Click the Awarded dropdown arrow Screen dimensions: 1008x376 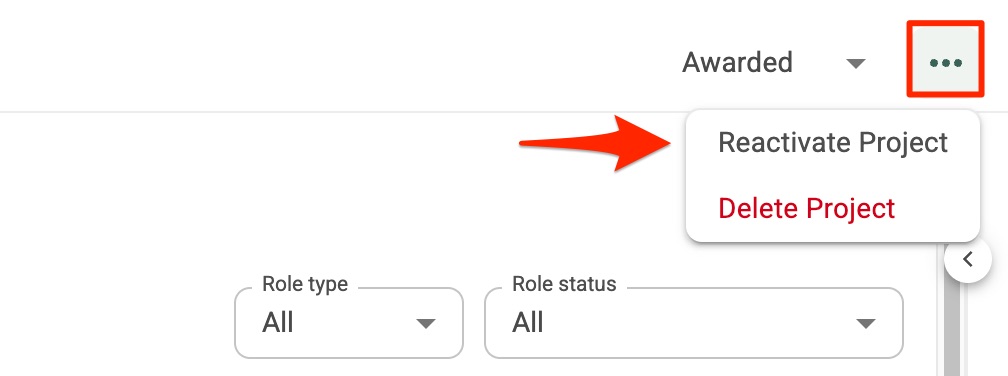pyautogui.click(x=856, y=64)
